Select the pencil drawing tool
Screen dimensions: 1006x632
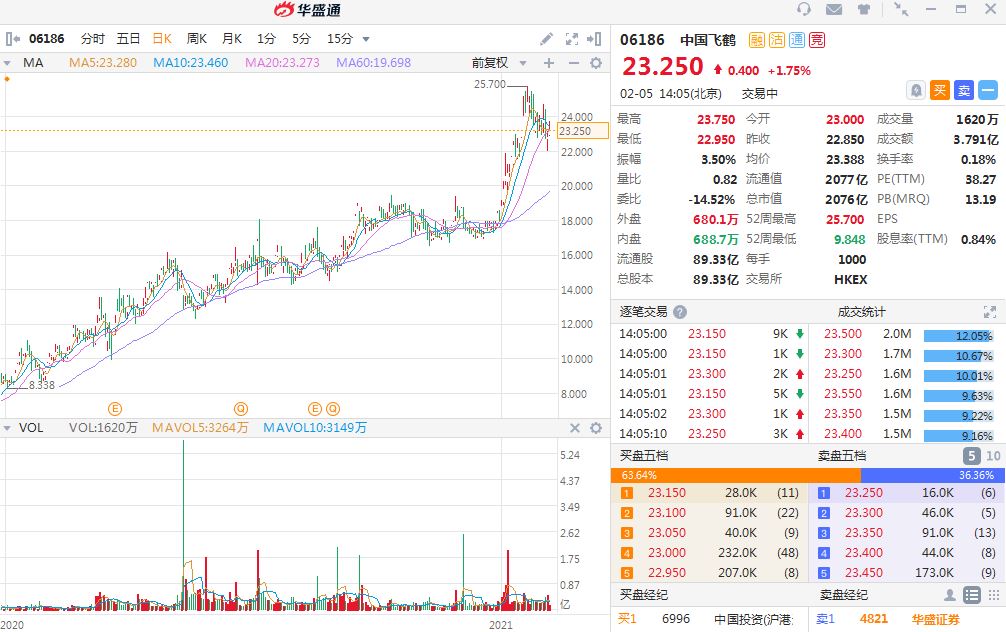(x=546, y=39)
